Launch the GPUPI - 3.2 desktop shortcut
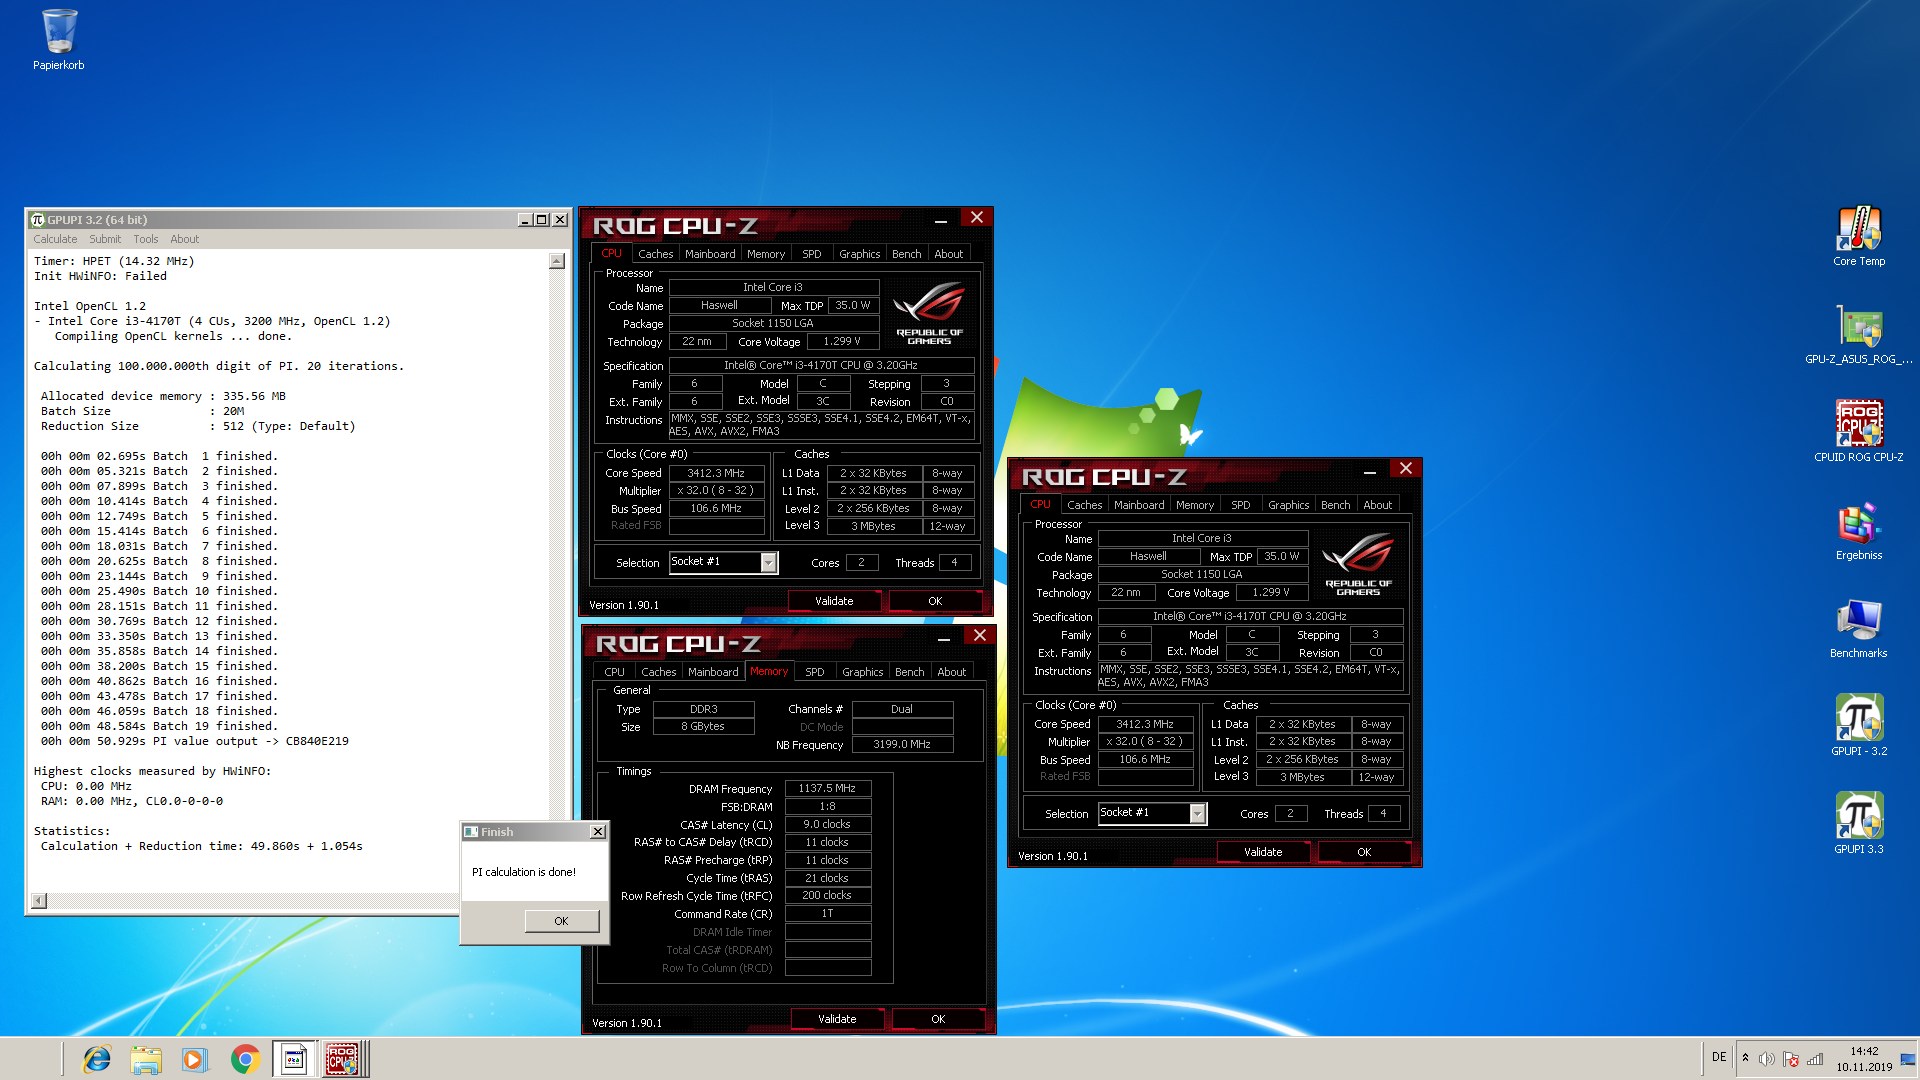Viewport: 1920px width, 1080px height. [1859, 727]
